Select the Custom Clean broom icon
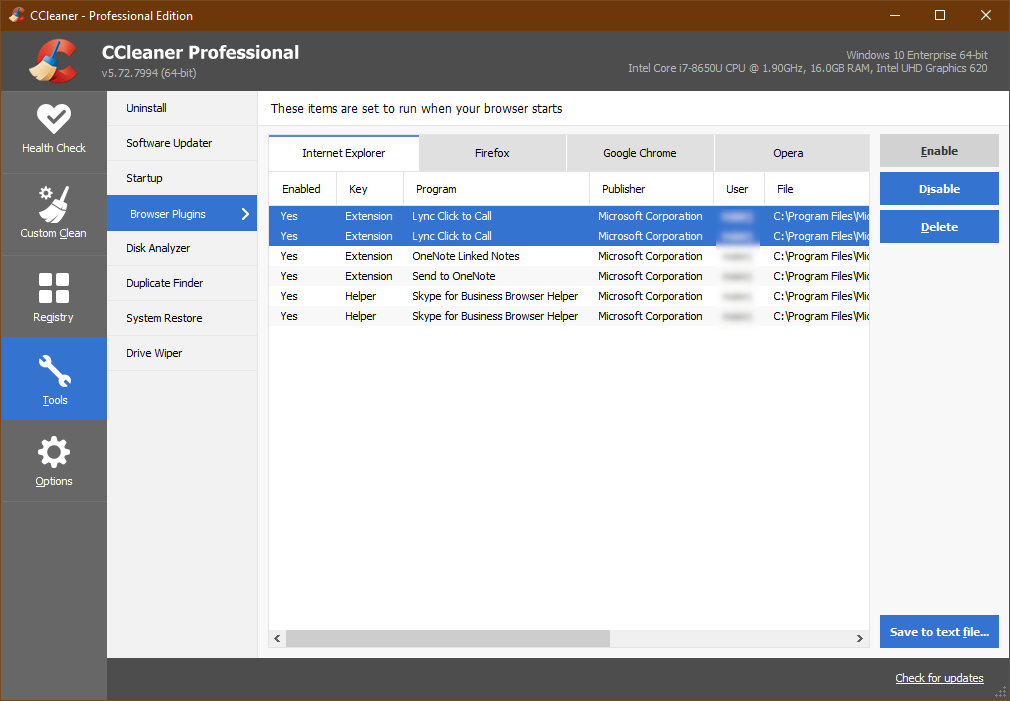Image resolution: width=1010 pixels, height=701 pixels. click(x=54, y=203)
